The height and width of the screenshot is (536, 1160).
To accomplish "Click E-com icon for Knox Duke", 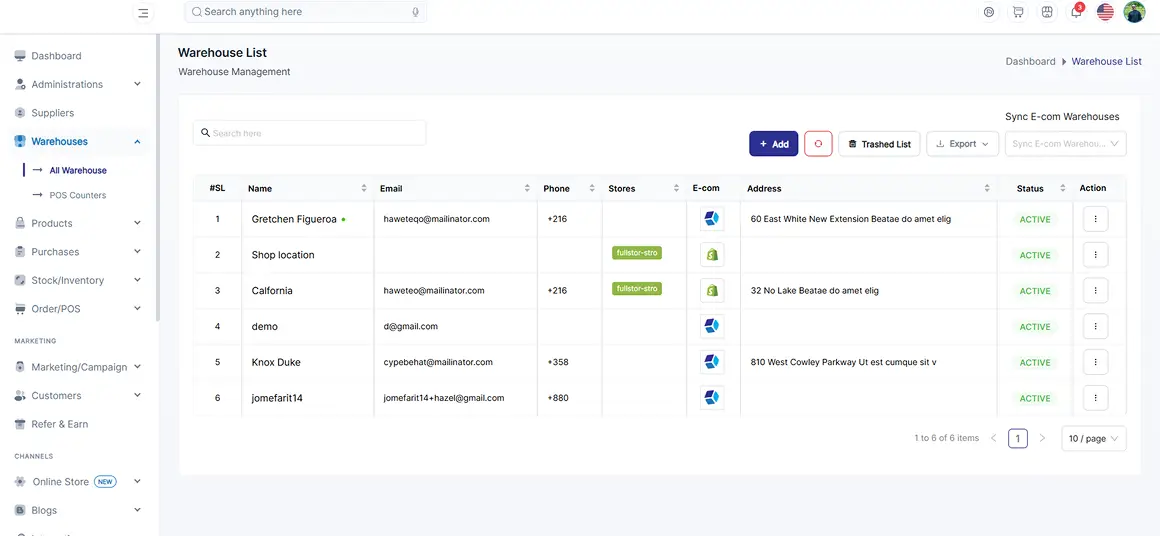I will [x=712, y=362].
